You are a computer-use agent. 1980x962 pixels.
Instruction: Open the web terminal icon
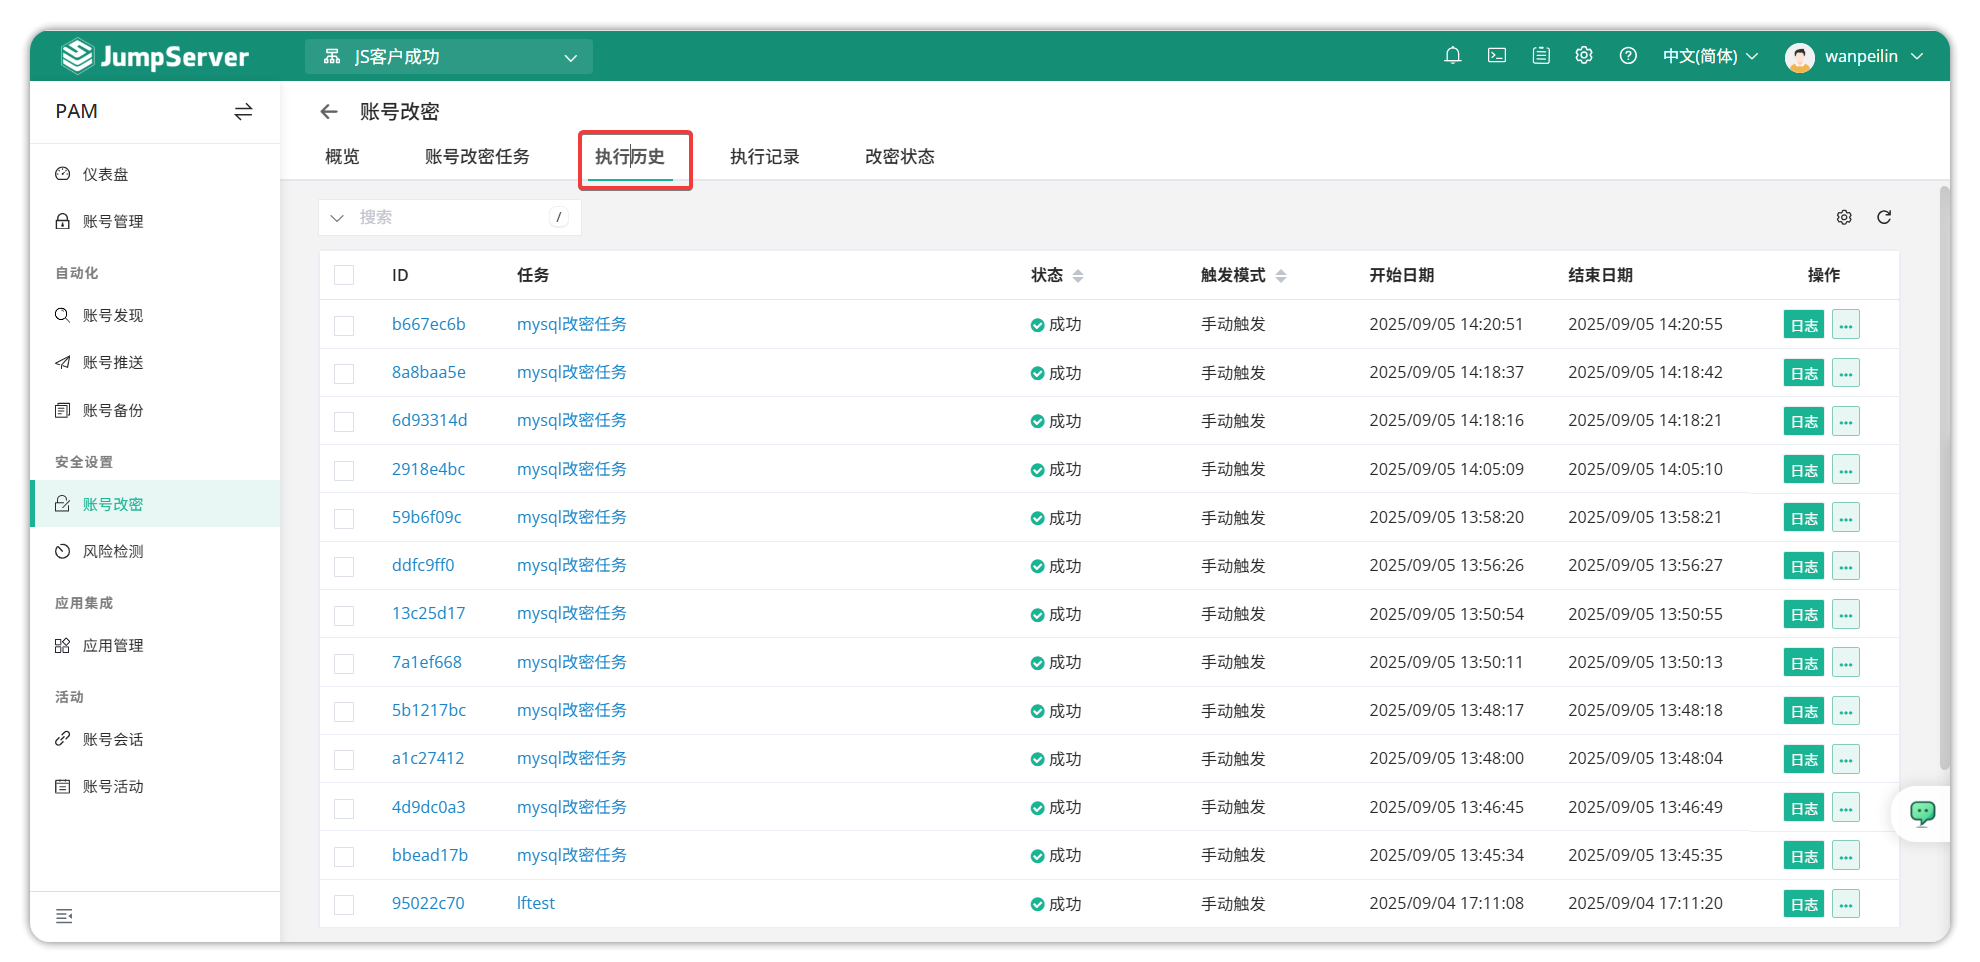(x=1496, y=56)
